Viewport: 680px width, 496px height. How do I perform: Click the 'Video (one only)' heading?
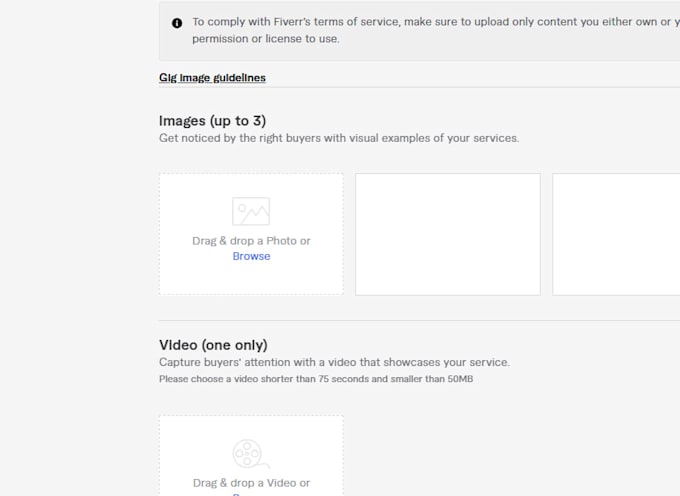pos(213,345)
